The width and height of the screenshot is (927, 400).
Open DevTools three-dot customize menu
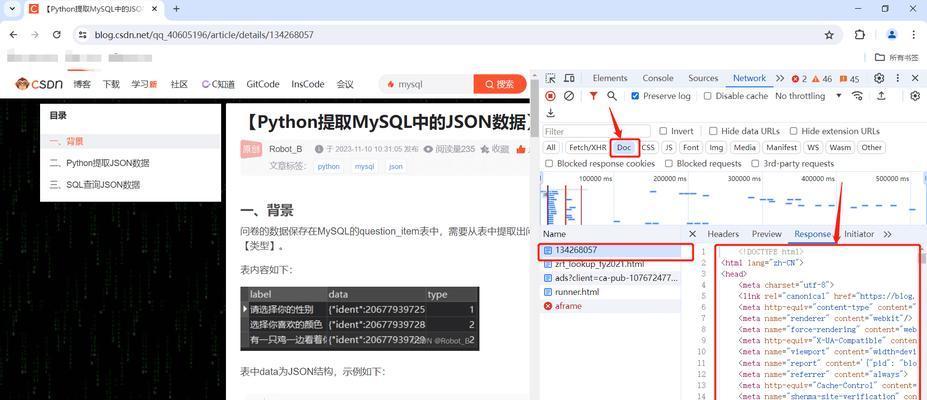coord(897,79)
